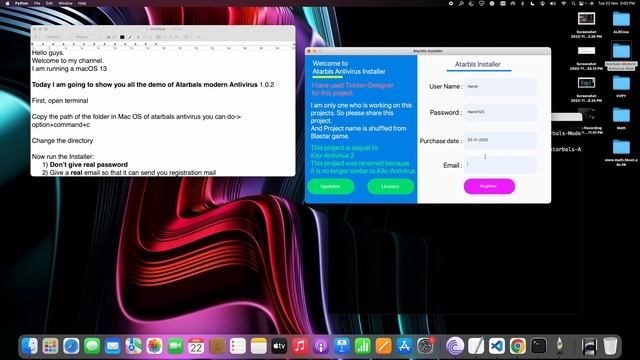
Task: Click the magenta Register button
Action: click(489, 186)
